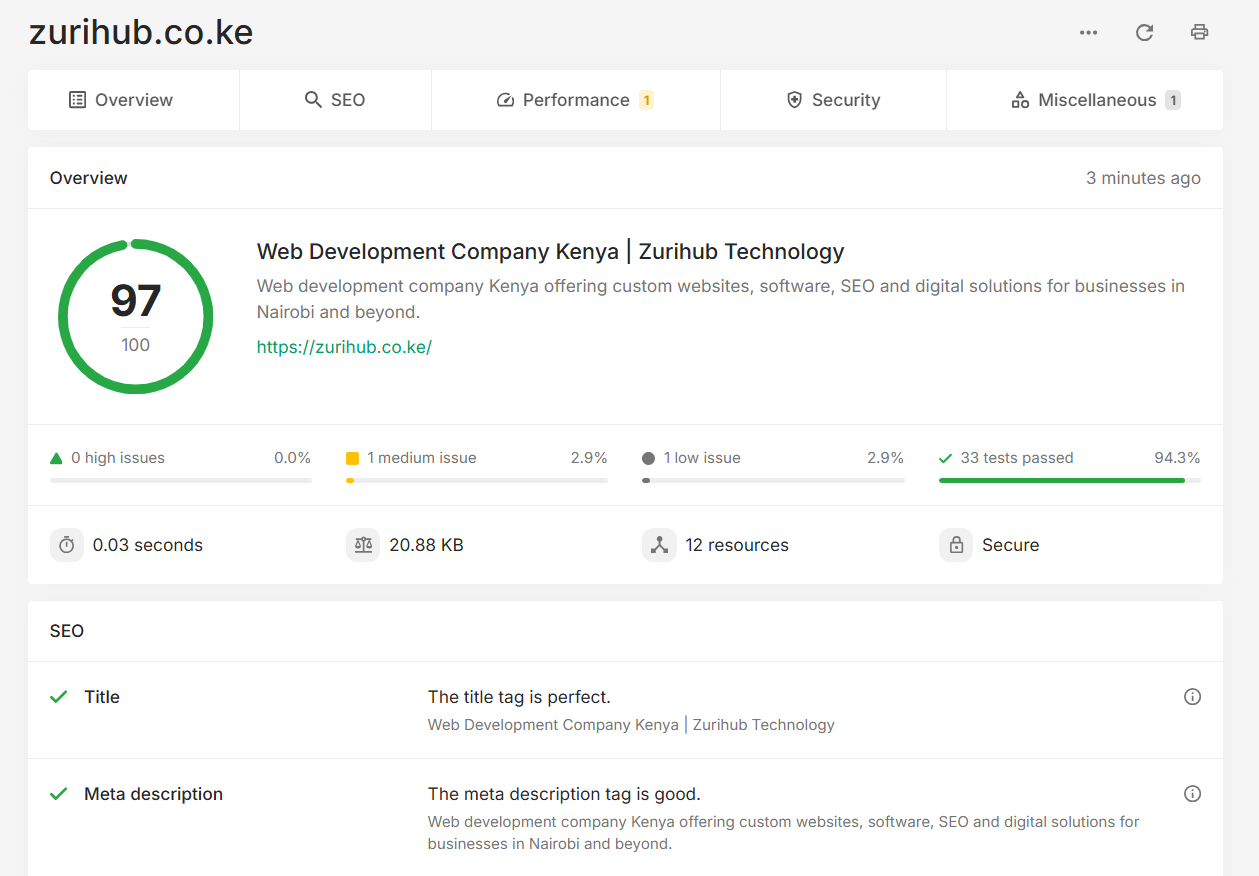Expand details for 33 tests passed

point(1006,457)
